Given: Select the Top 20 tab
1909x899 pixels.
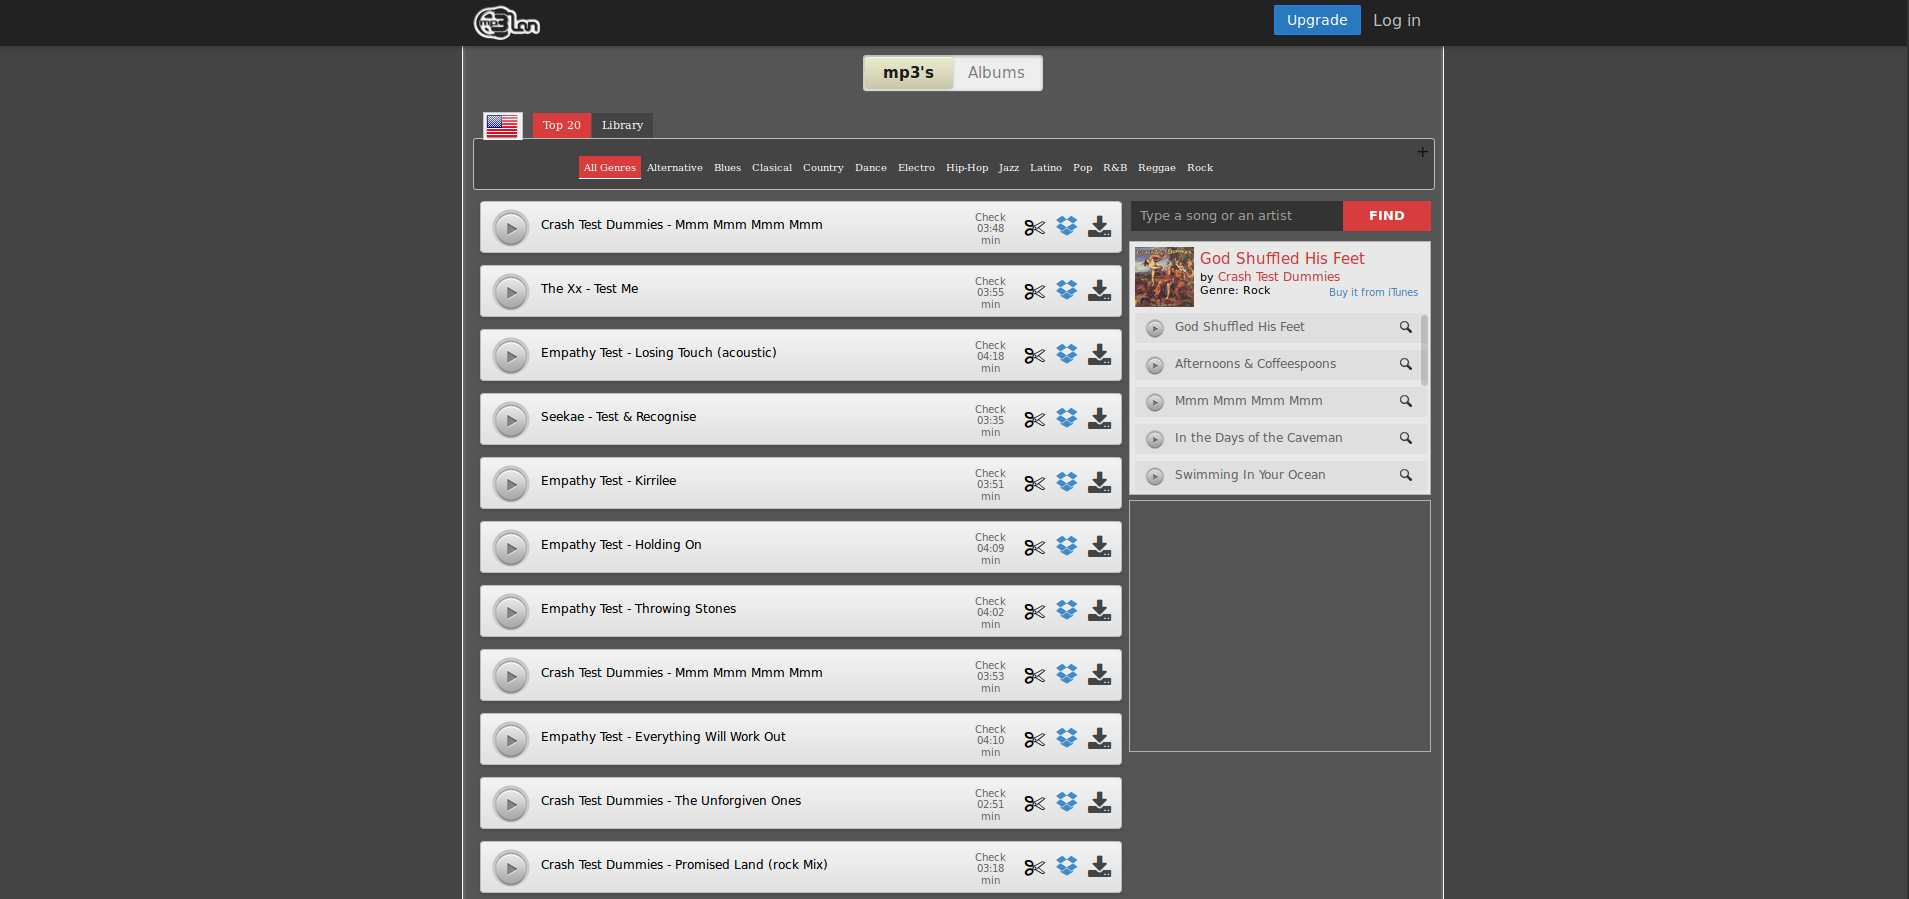Looking at the screenshot, I should (561, 125).
